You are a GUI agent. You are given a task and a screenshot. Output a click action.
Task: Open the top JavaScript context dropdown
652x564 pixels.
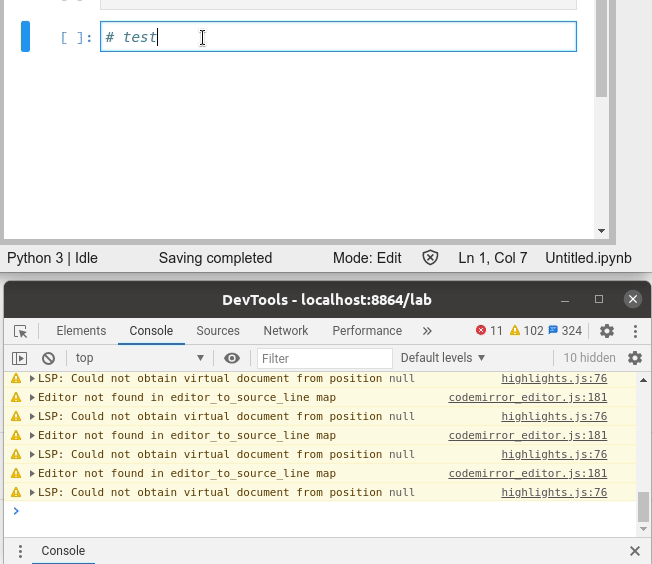(x=140, y=358)
